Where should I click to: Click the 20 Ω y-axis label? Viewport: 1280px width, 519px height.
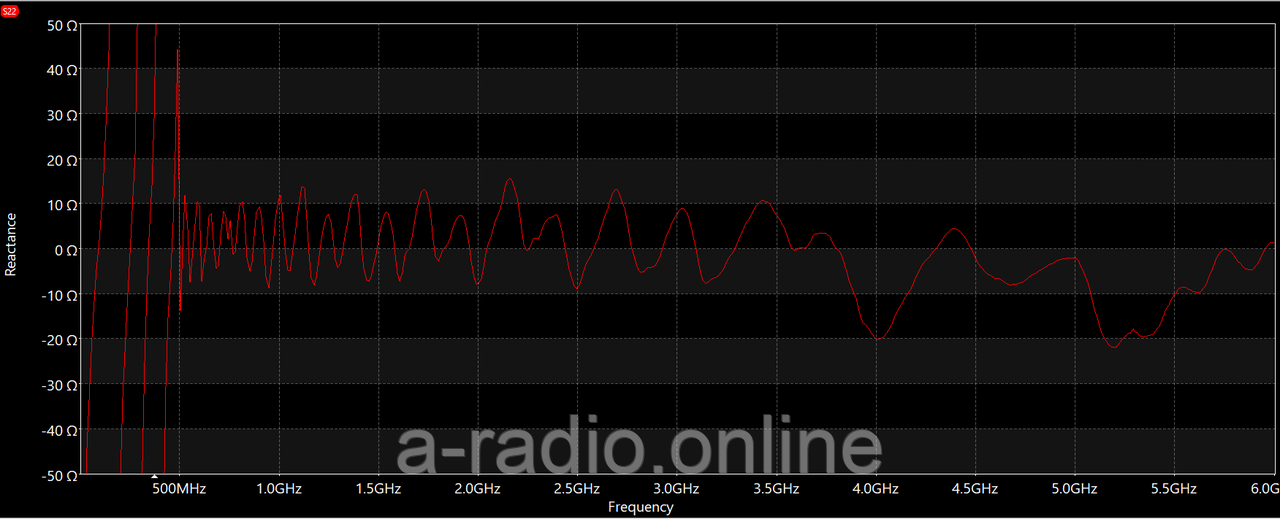[62, 160]
